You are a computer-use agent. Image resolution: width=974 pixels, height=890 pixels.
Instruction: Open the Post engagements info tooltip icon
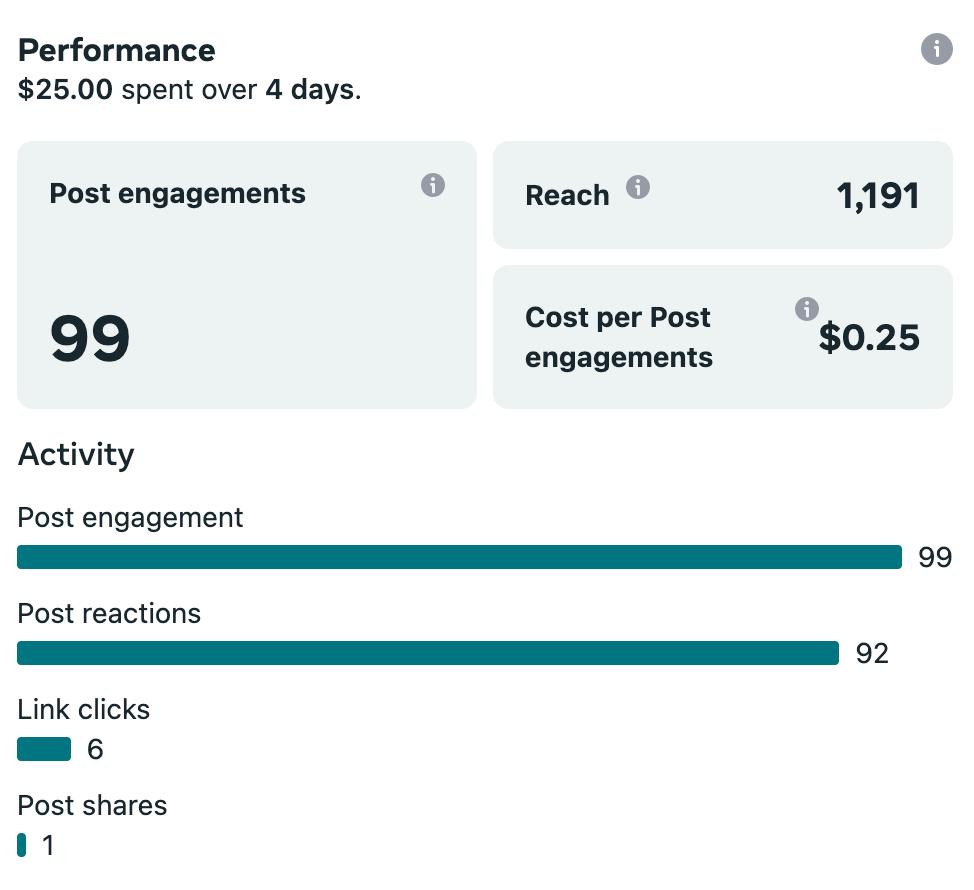coord(432,185)
